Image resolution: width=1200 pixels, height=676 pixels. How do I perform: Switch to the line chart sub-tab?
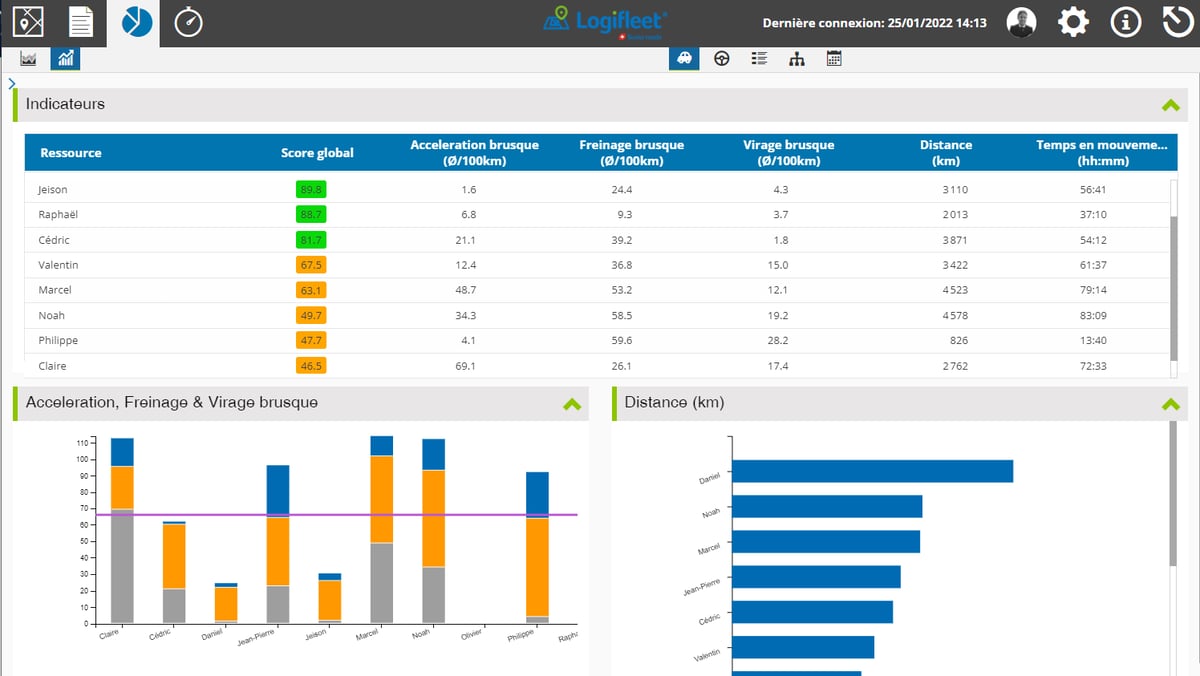click(x=27, y=58)
